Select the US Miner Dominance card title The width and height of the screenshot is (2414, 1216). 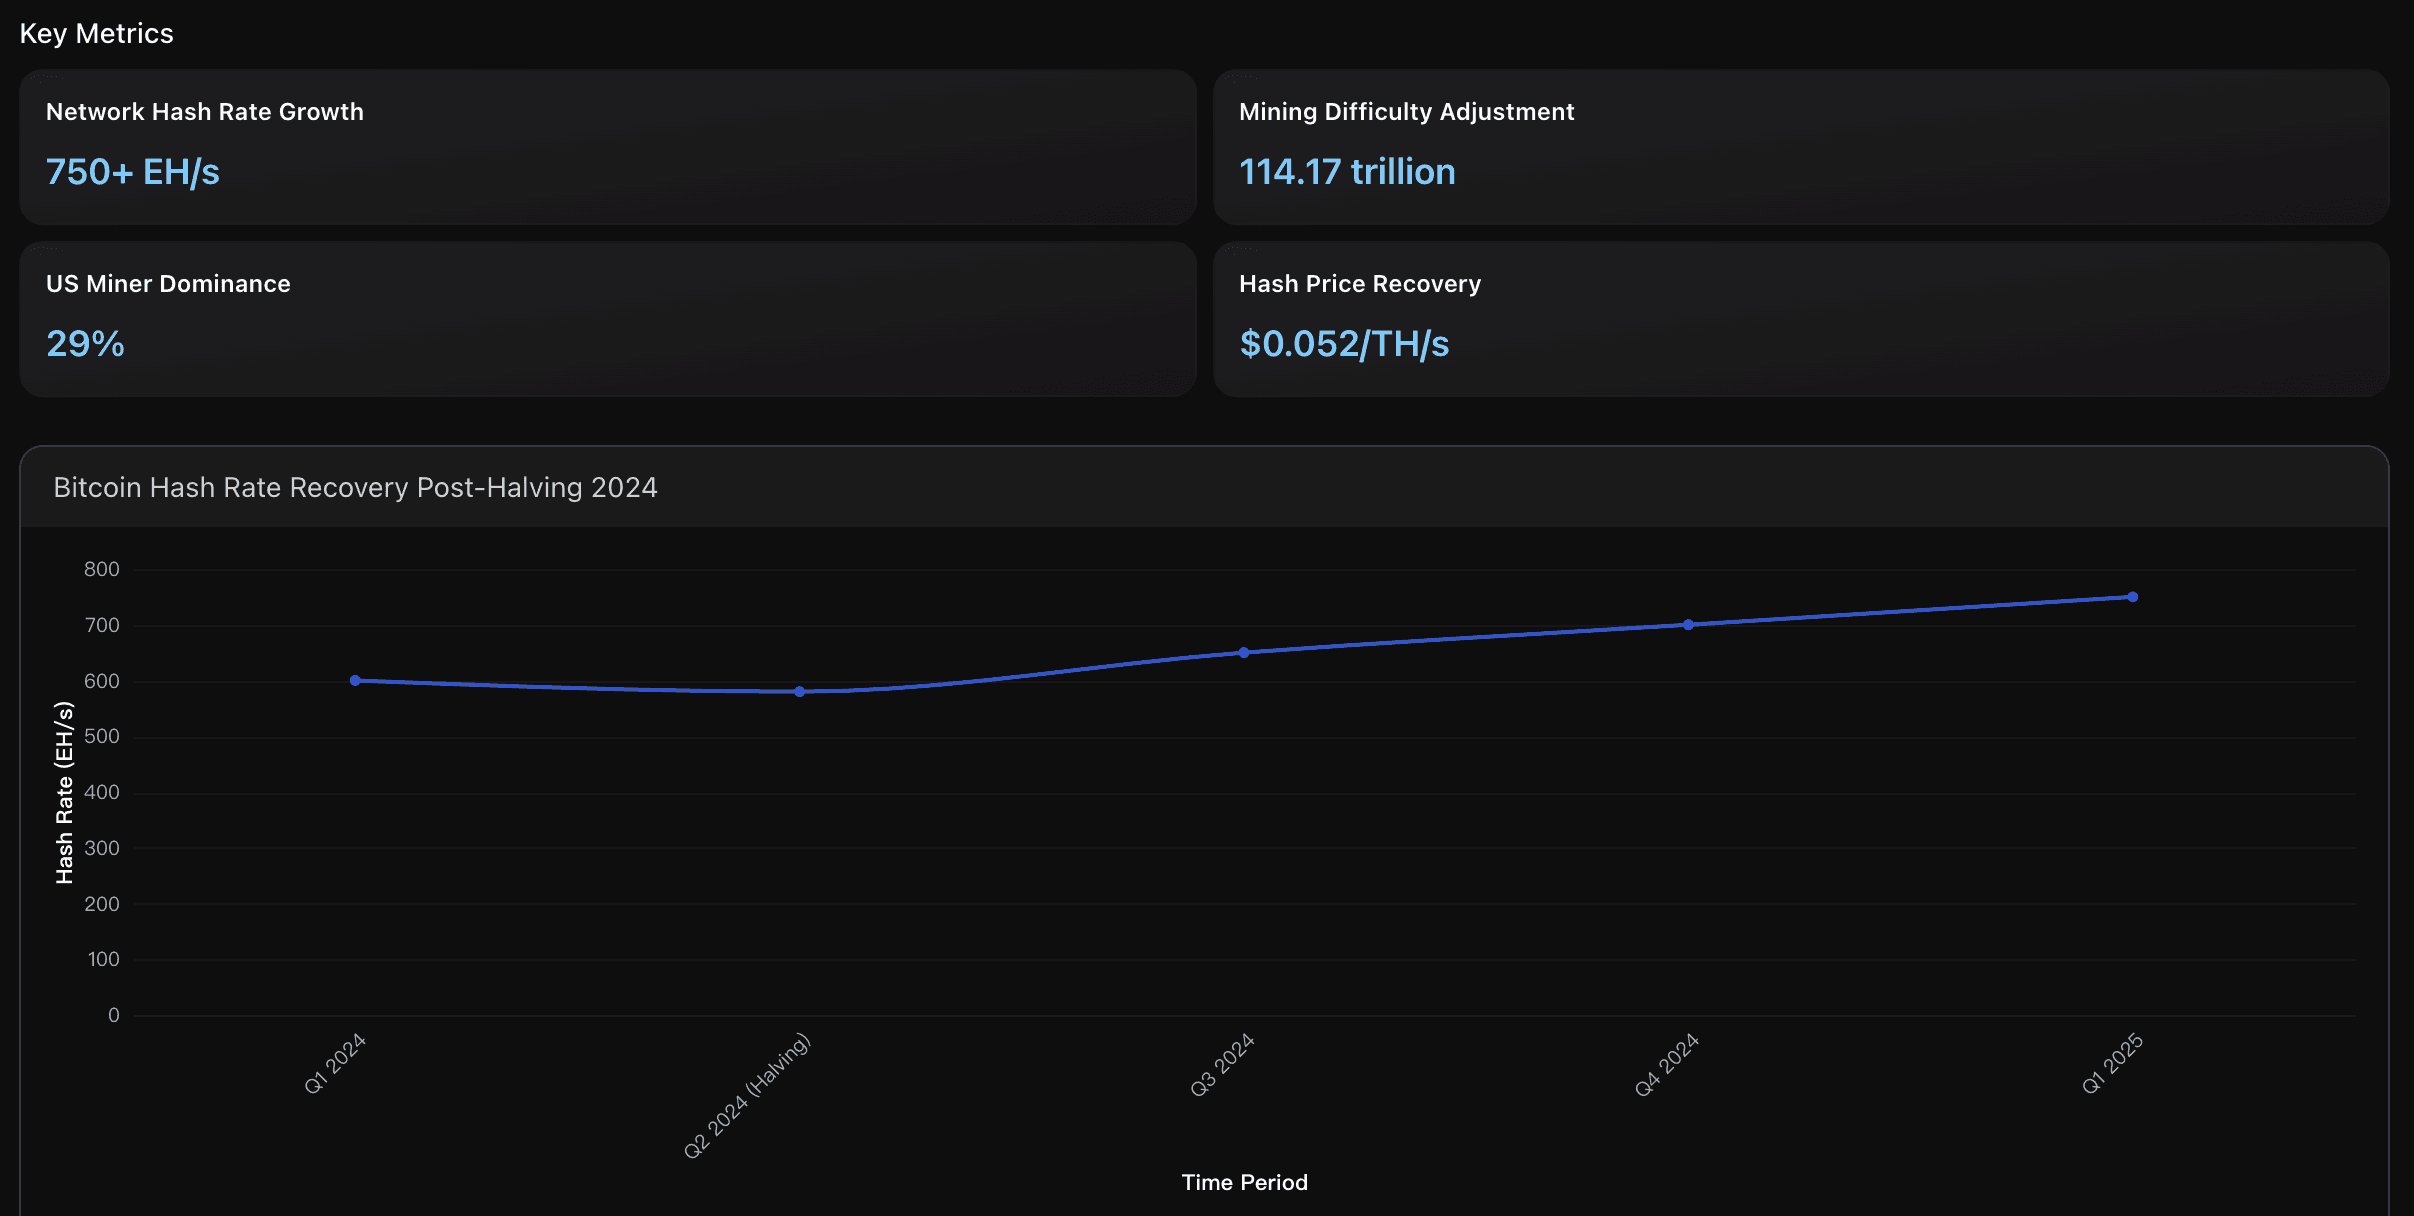point(168,284)
